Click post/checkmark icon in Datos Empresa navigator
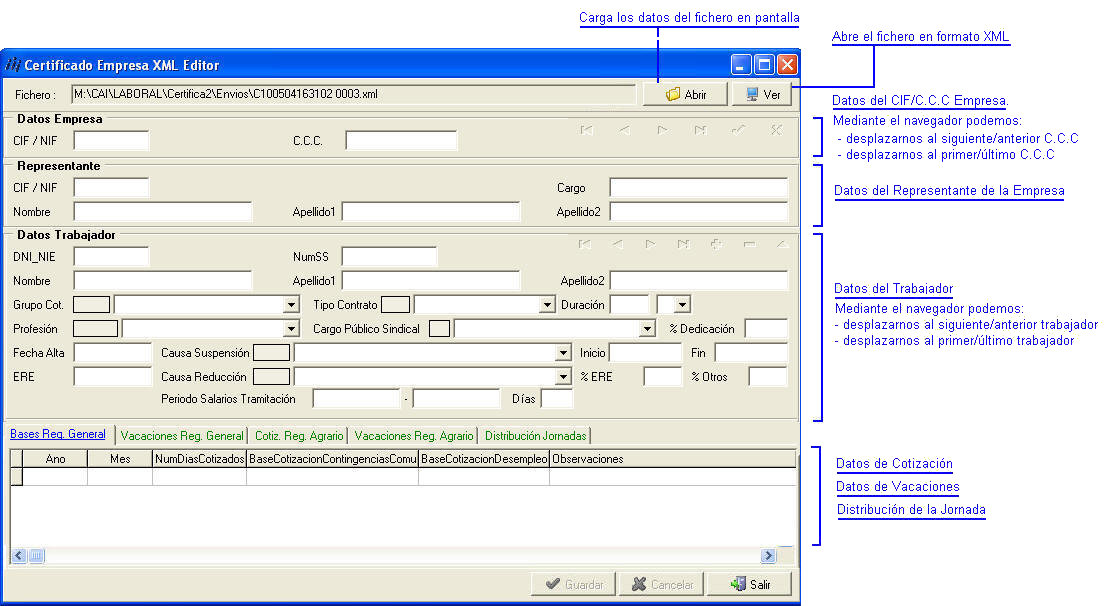1105x606 pixels. pyautogui.click(x=738, y=130)
